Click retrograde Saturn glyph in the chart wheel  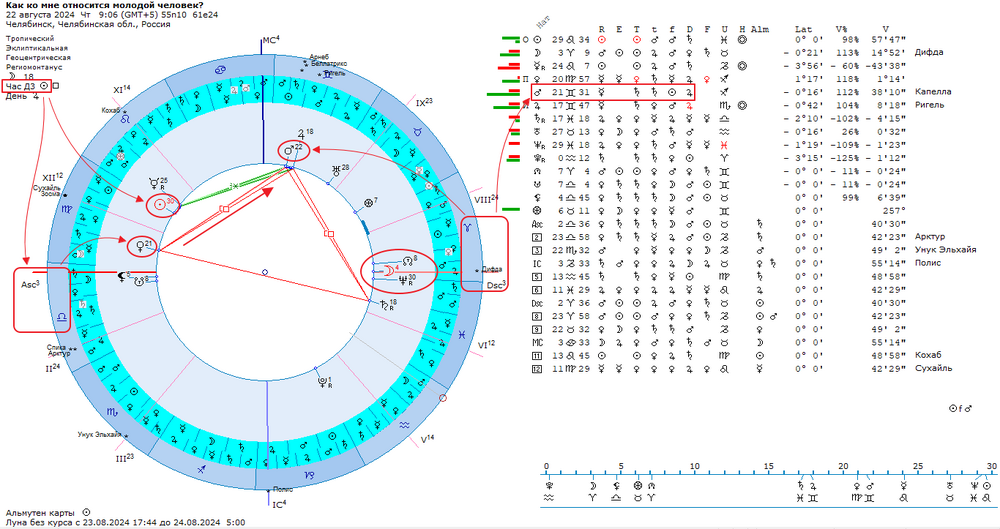(x=384, y=304)
